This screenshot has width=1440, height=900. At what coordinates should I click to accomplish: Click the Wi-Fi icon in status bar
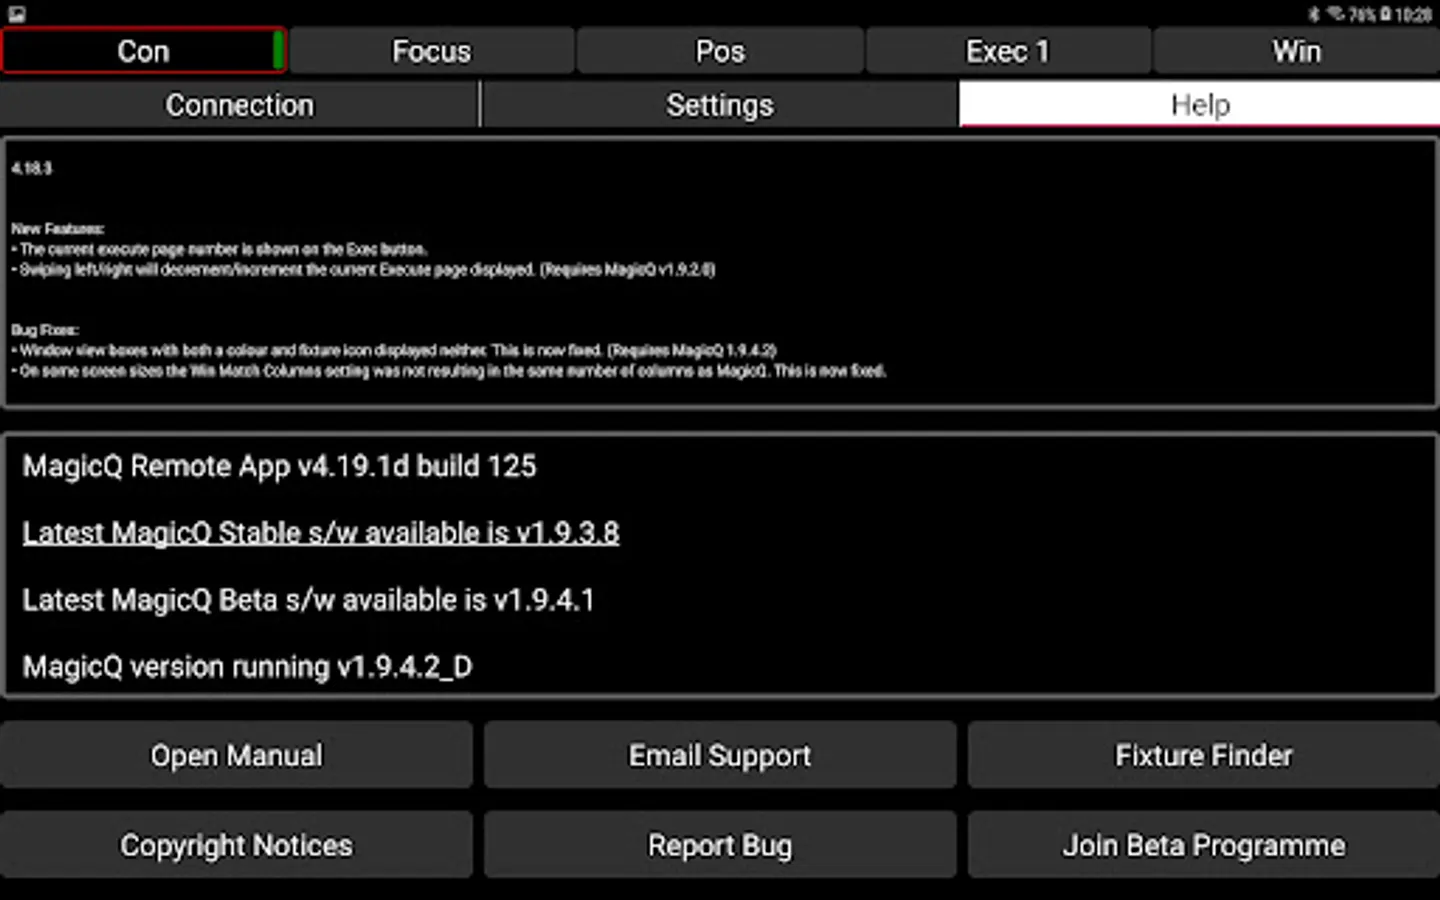pyautogui.click(x=1336, y=14)
